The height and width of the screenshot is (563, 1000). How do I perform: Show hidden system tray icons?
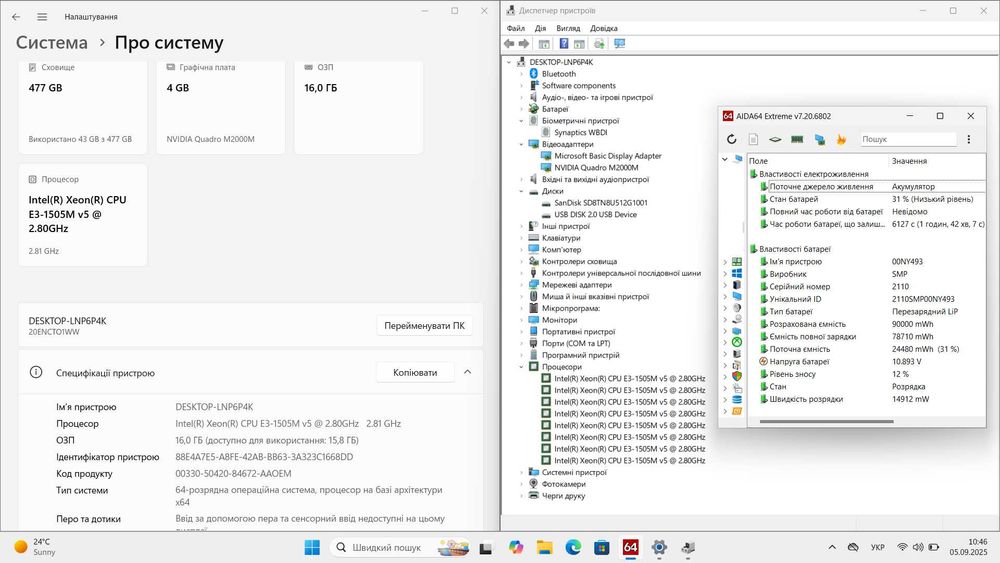832,547
